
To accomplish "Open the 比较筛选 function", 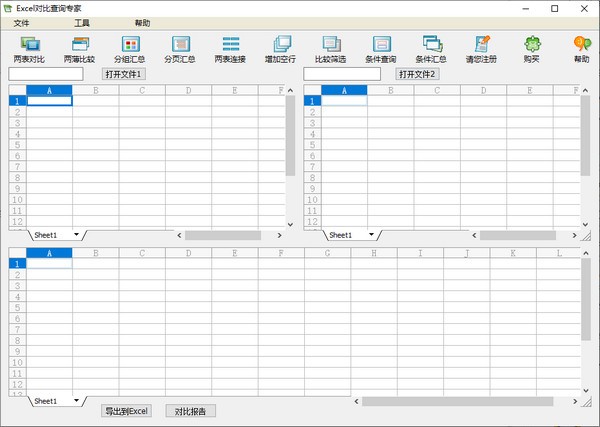I will (331, 50).
